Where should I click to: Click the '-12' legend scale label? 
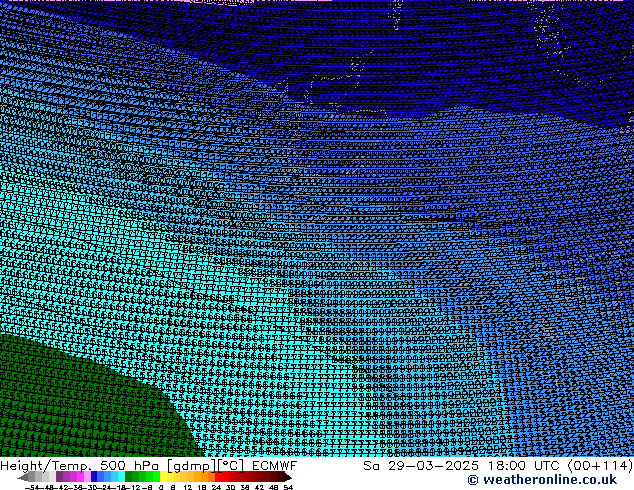pyautogui.click(x=132, y=488)
